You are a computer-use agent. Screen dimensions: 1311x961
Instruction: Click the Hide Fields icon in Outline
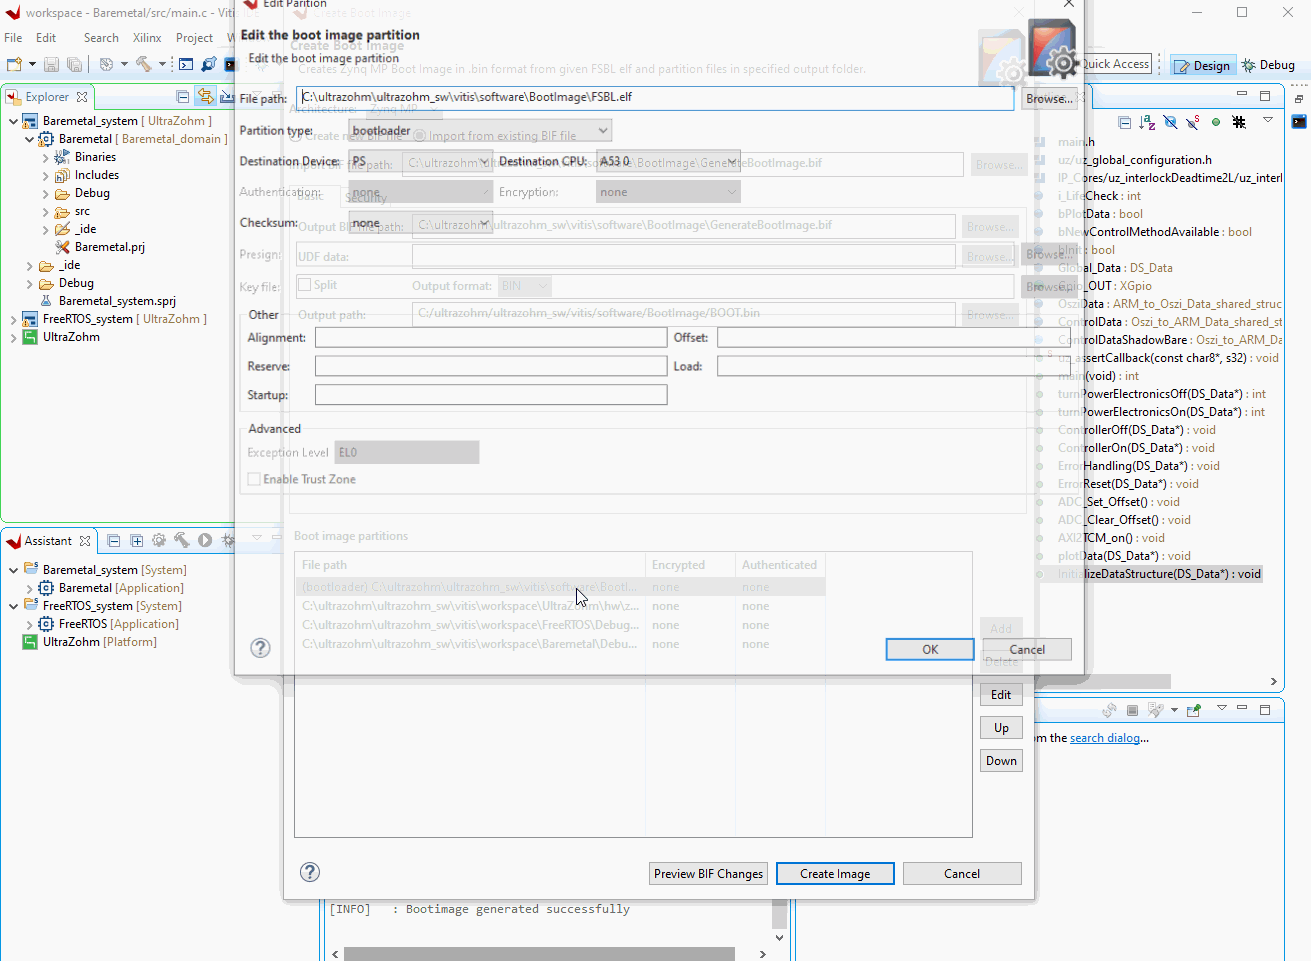[1170, 122]
